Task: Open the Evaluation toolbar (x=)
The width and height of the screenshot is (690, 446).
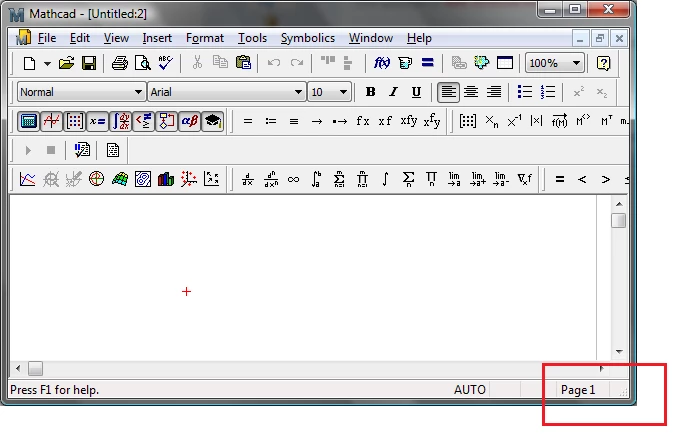Action: pyautogui.click(x=97, y=121)
